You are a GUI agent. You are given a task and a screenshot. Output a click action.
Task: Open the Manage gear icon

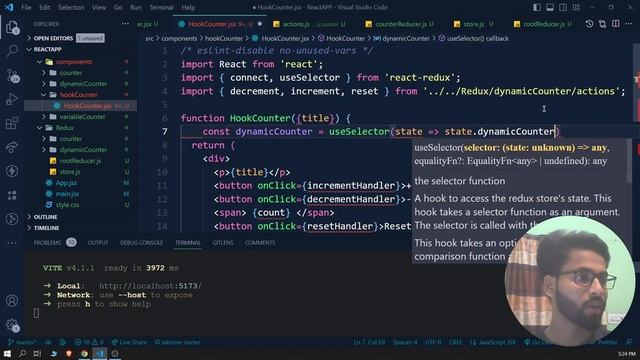(12, 325)
